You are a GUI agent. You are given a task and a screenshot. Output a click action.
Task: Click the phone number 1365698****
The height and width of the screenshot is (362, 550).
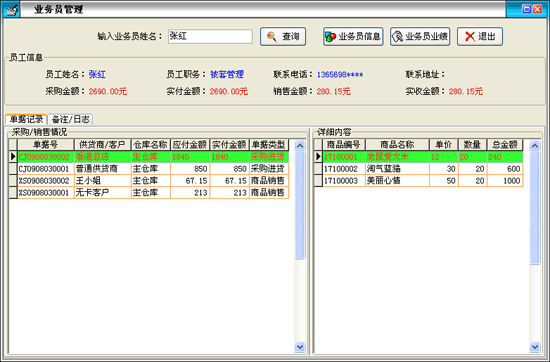click(340, 75)
